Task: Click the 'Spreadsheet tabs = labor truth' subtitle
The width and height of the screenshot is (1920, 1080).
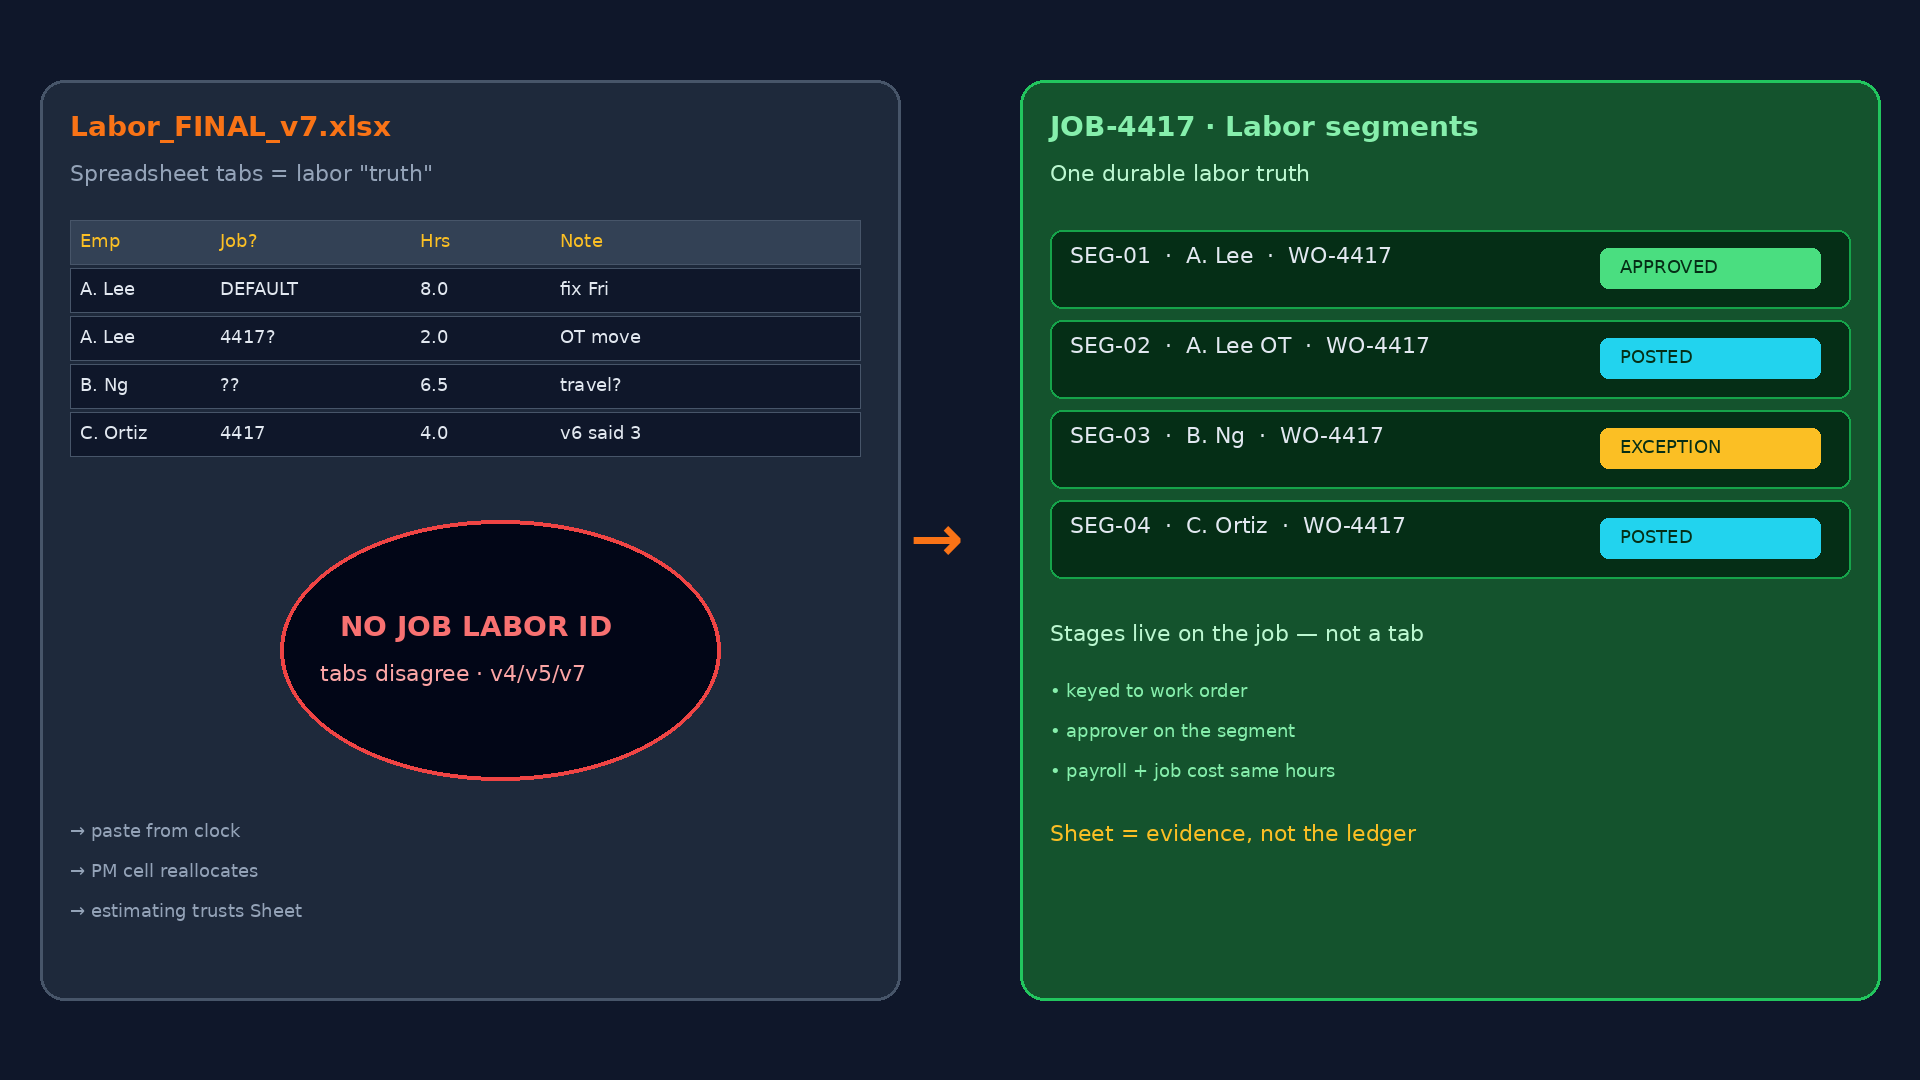Action: click(x=251, y=174)
